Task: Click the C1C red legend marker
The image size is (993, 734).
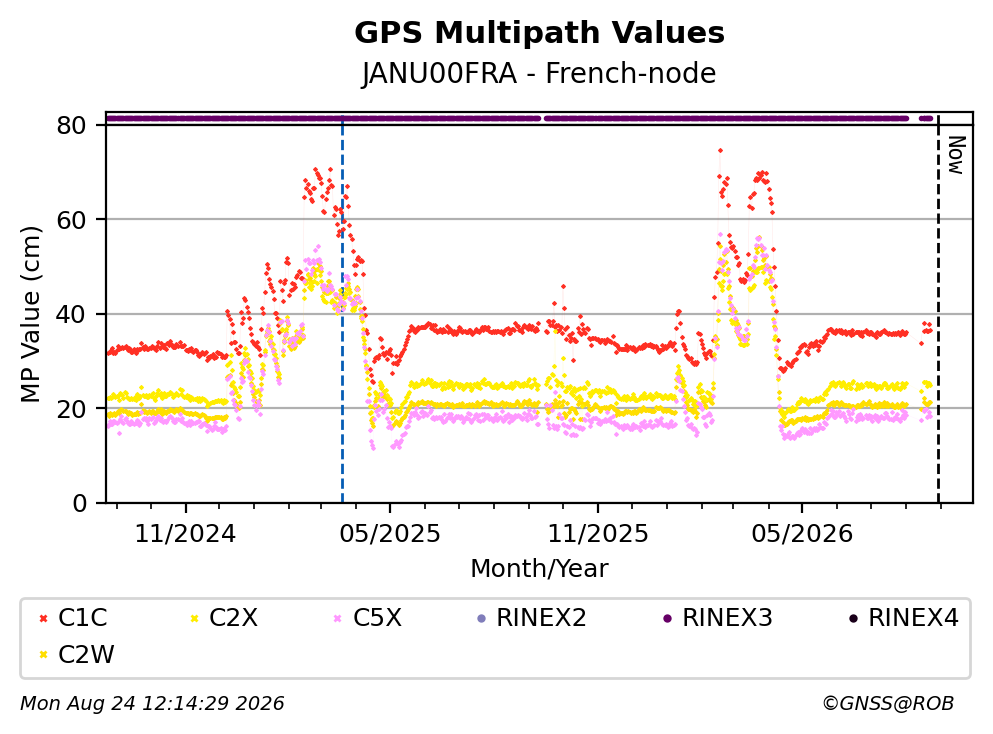Action: point(44,618)
